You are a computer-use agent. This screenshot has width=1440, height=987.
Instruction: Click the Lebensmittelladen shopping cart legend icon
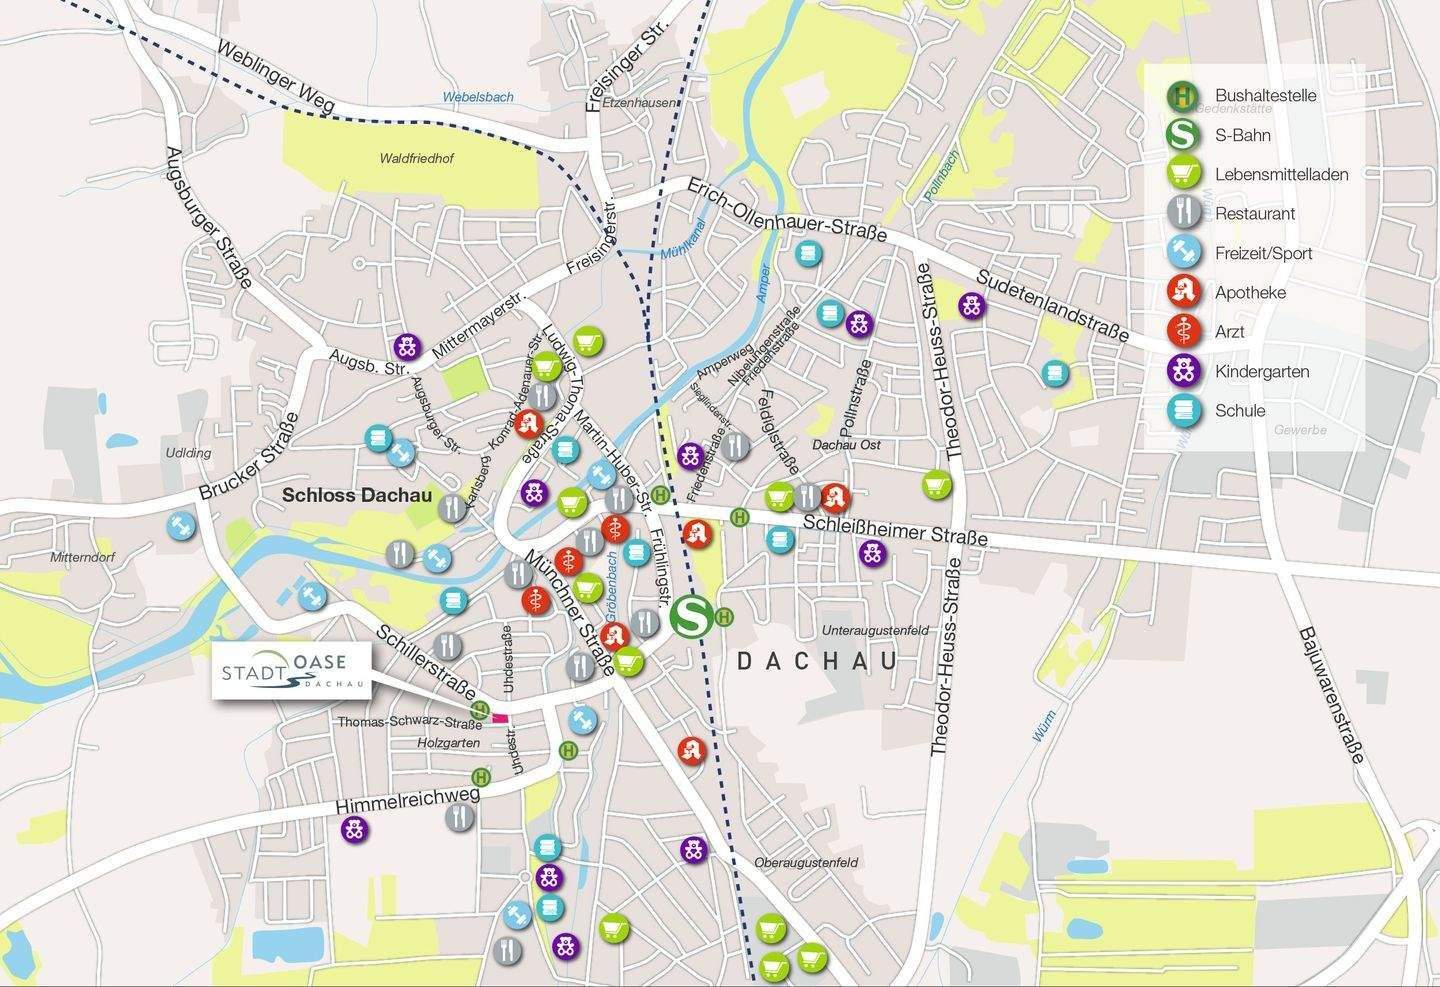pyautogui.click(x=1183, y=174)
